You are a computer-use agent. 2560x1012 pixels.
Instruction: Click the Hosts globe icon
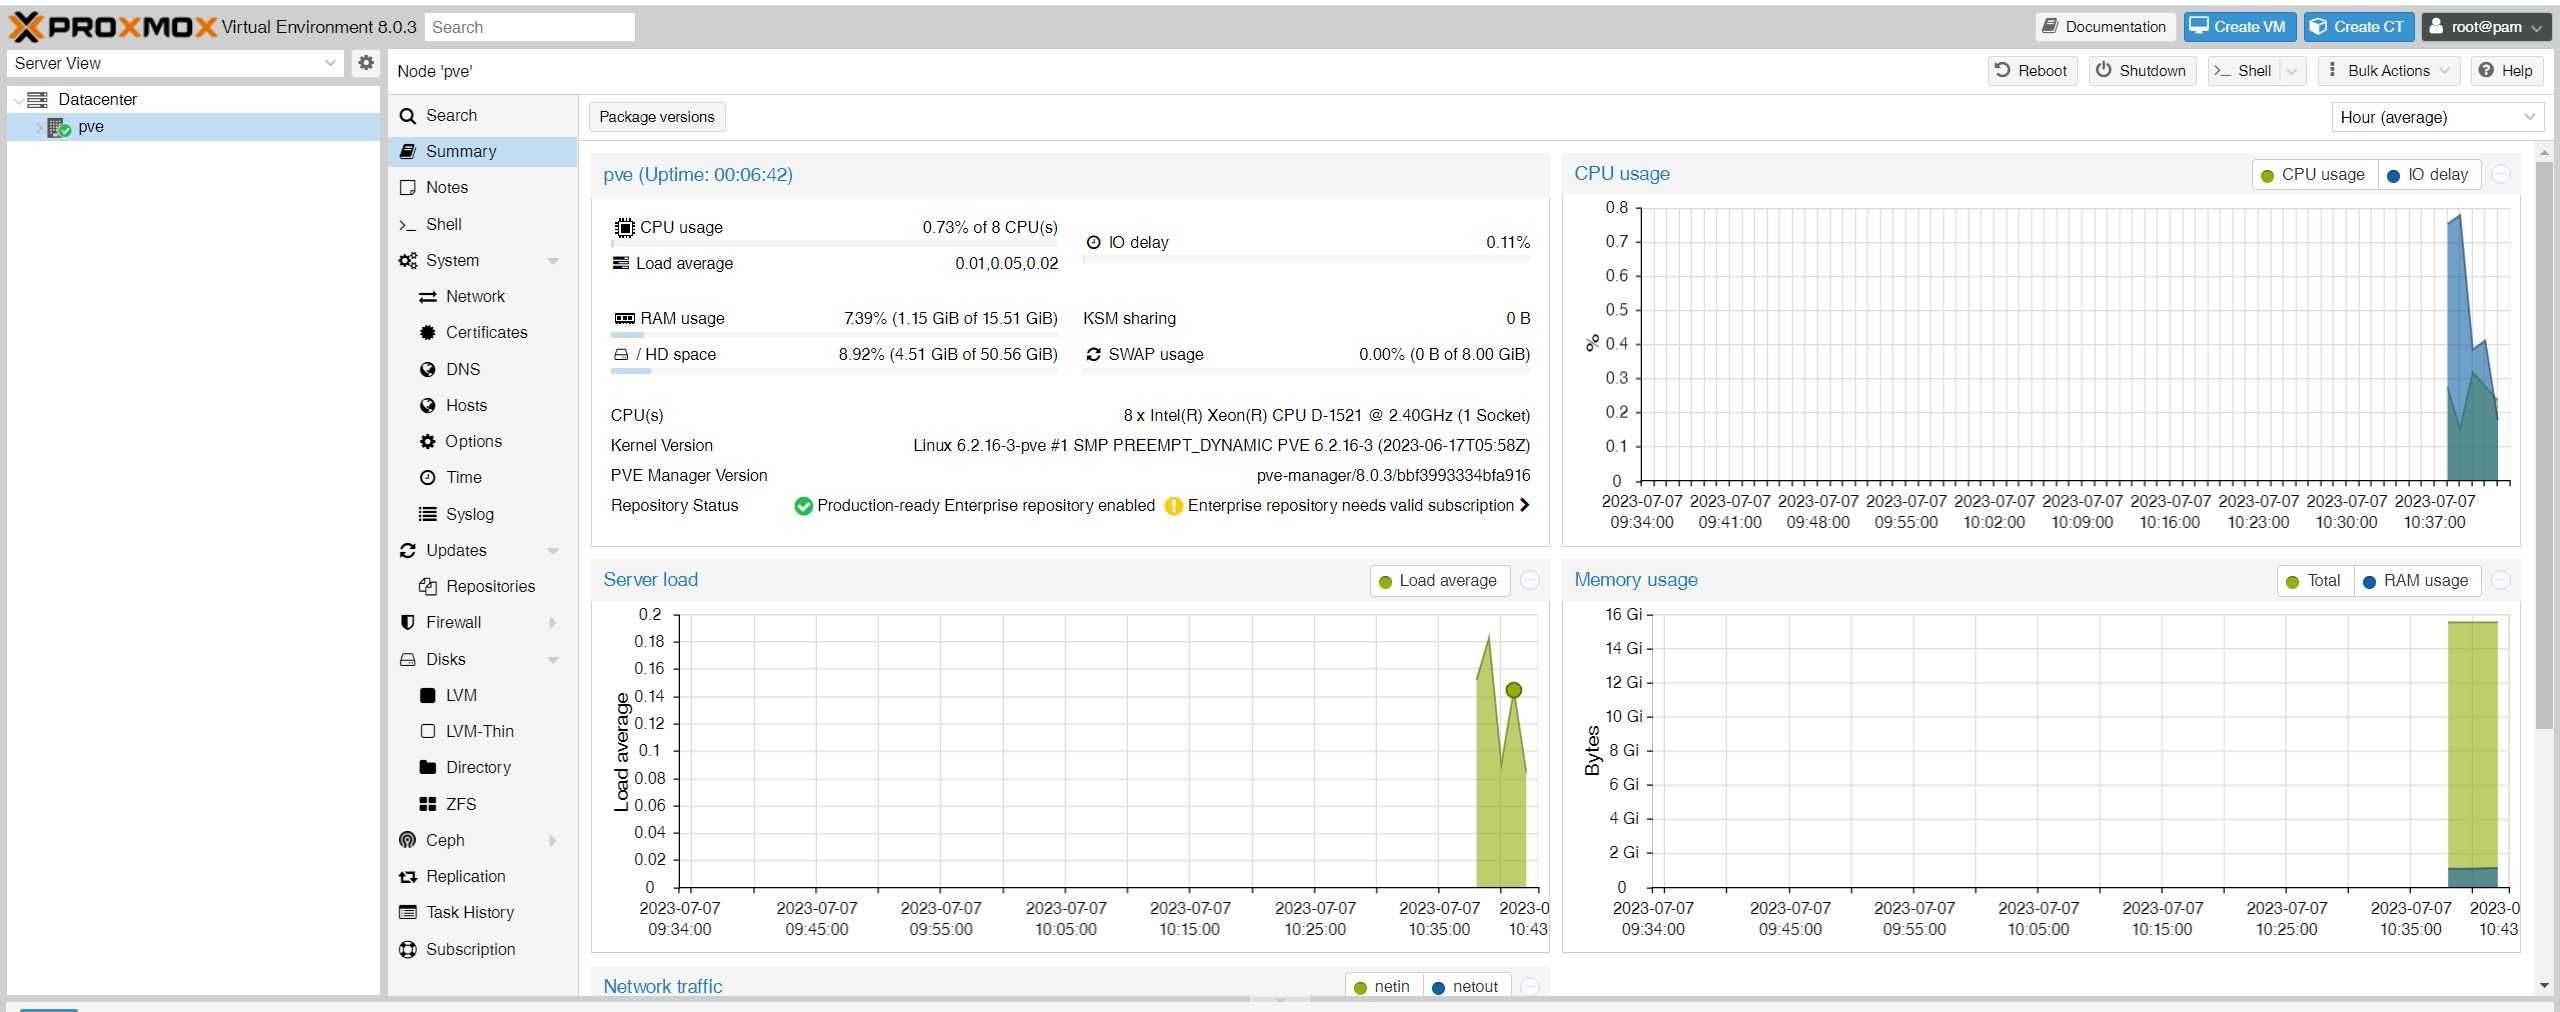click(x=428, y=406)
